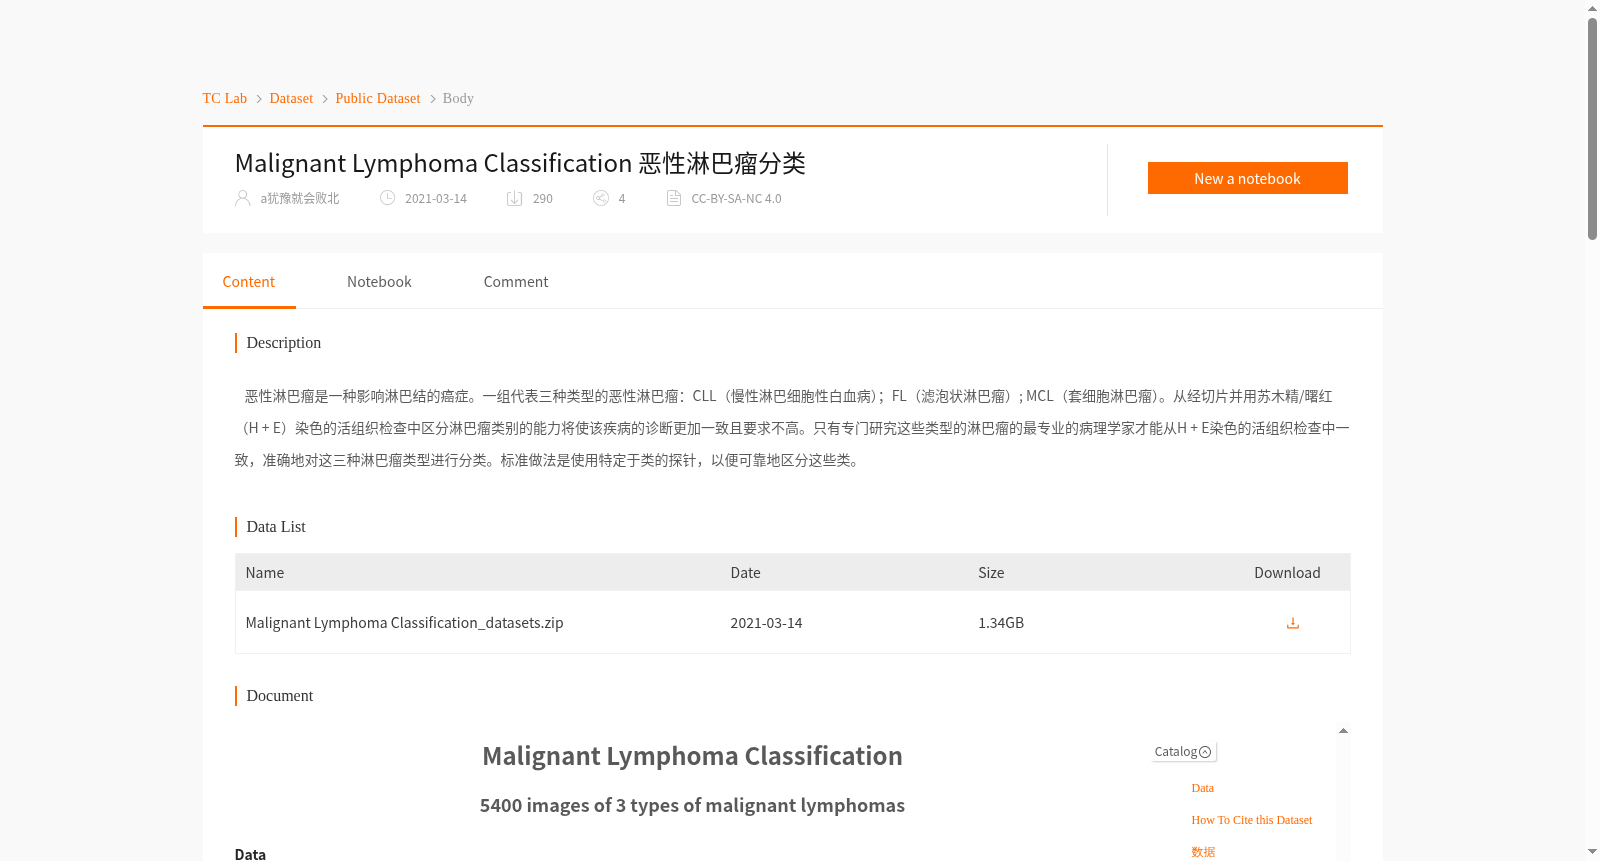
Task: Click the New a notebook button
Action: point(1247,178)
